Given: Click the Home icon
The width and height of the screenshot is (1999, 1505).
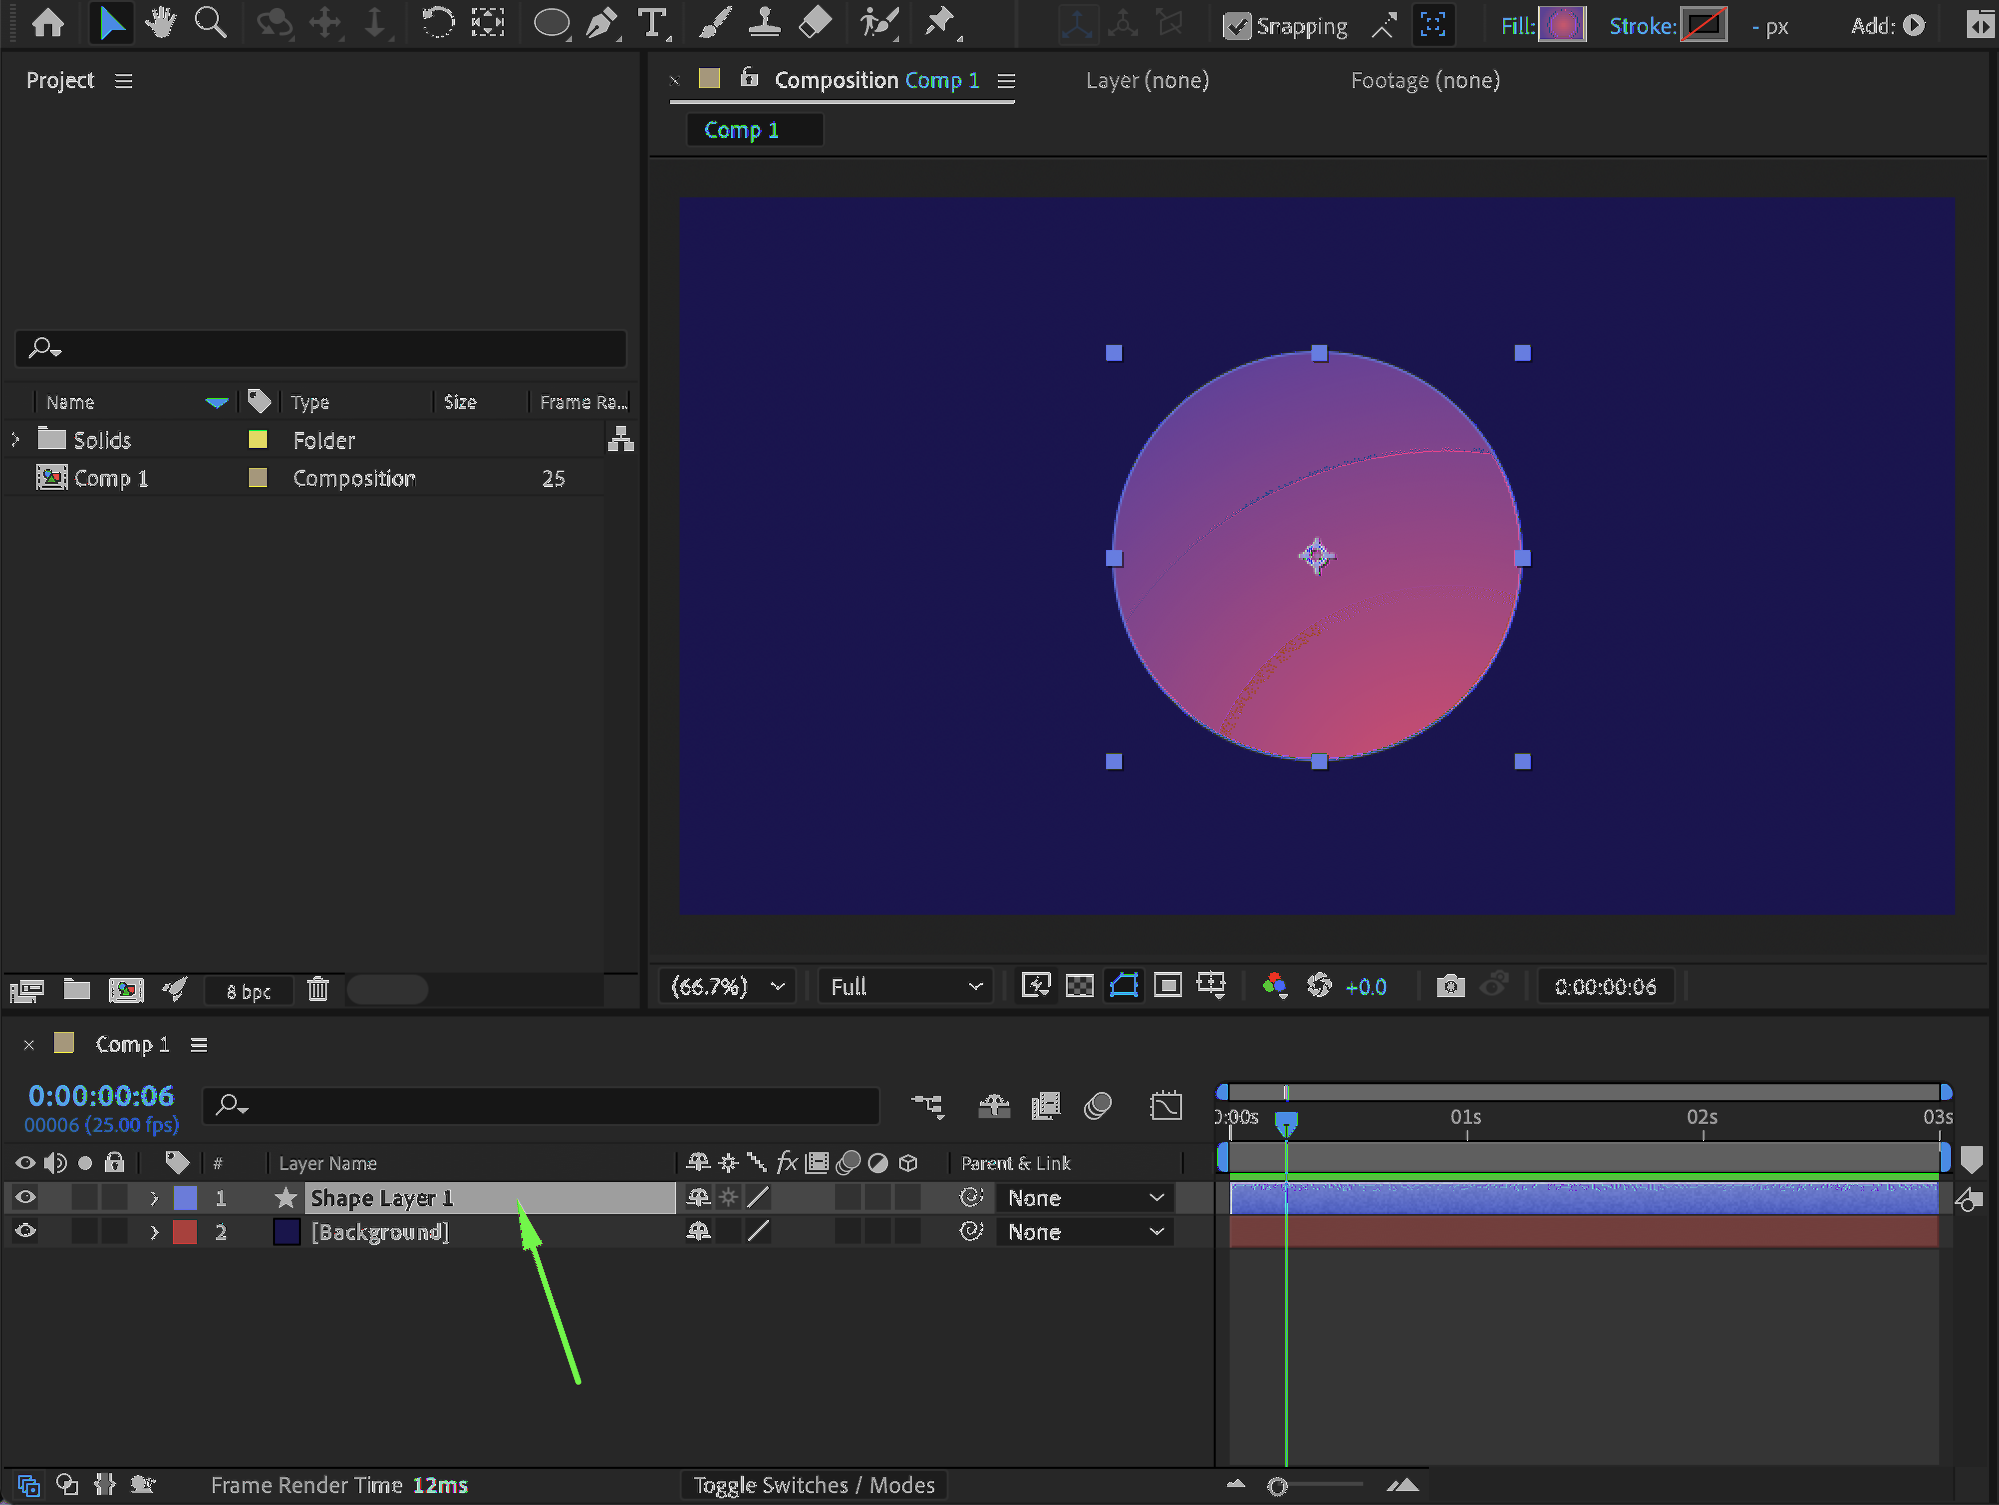Looking at the screenshot, I should pyautogui.click(x=48, y=22).
